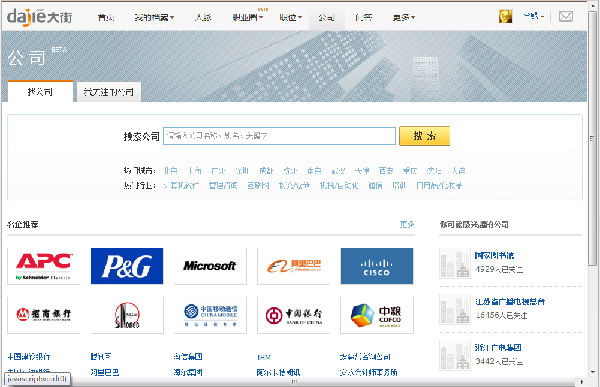Open the 江苏省广播电视总台 company link
Image resolution: width=600 pixels, height=387 pixels.
(510, 302)
